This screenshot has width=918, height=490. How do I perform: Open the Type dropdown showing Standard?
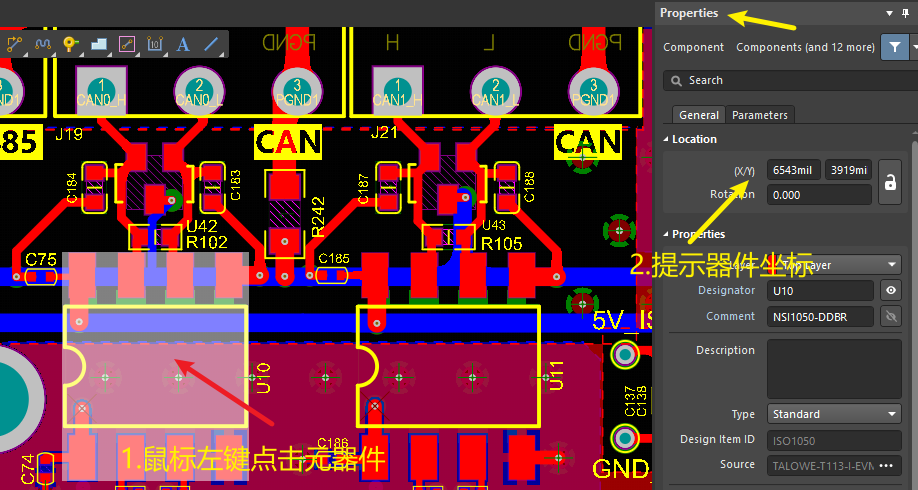834,414
